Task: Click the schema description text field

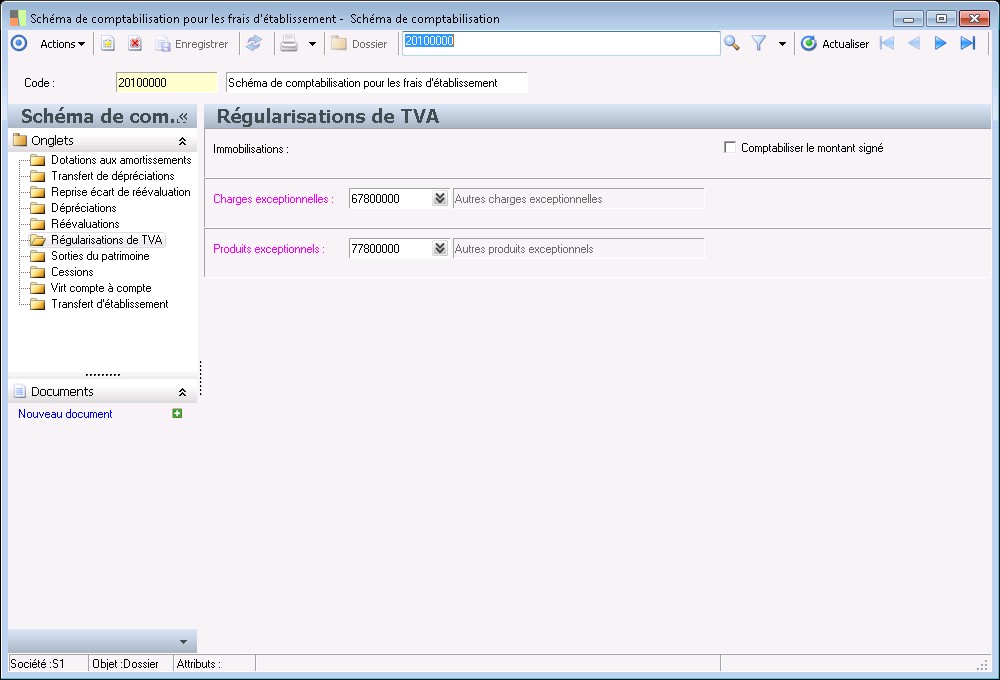Action: [377, 83]
